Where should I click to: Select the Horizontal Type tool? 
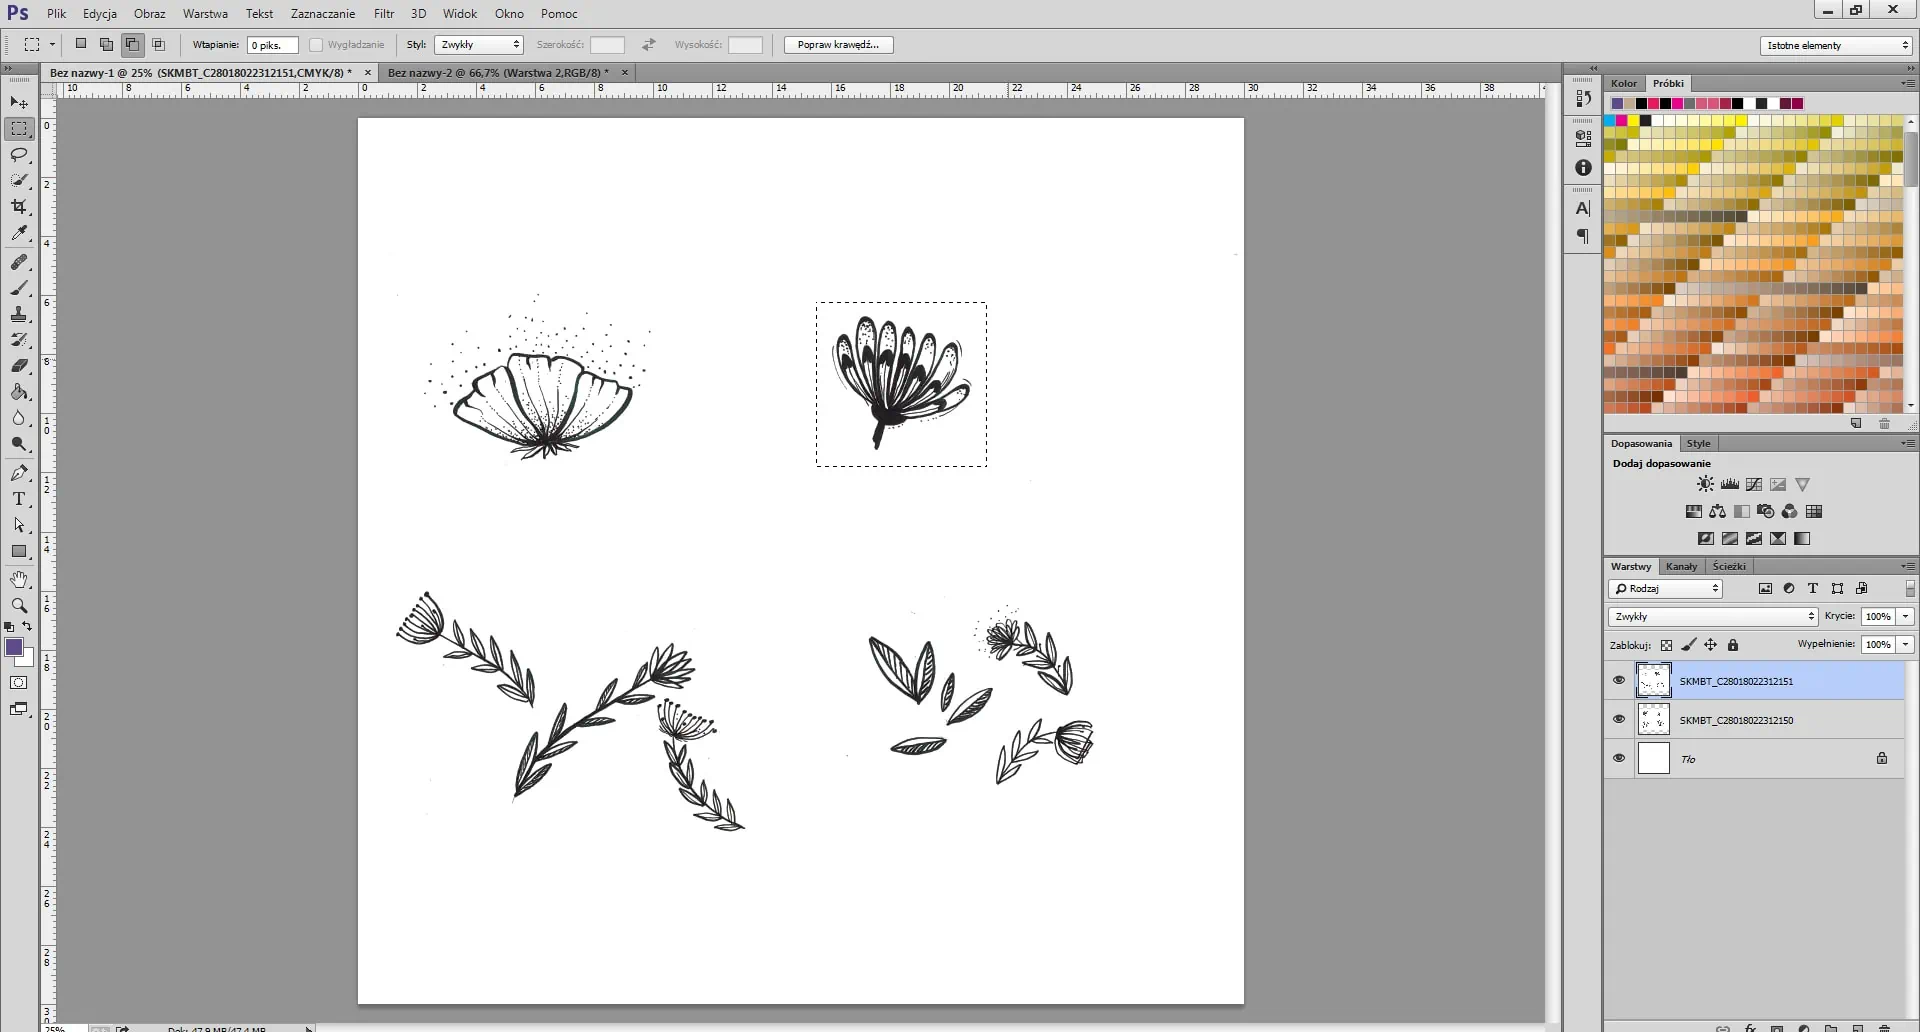tap(19, 499)
